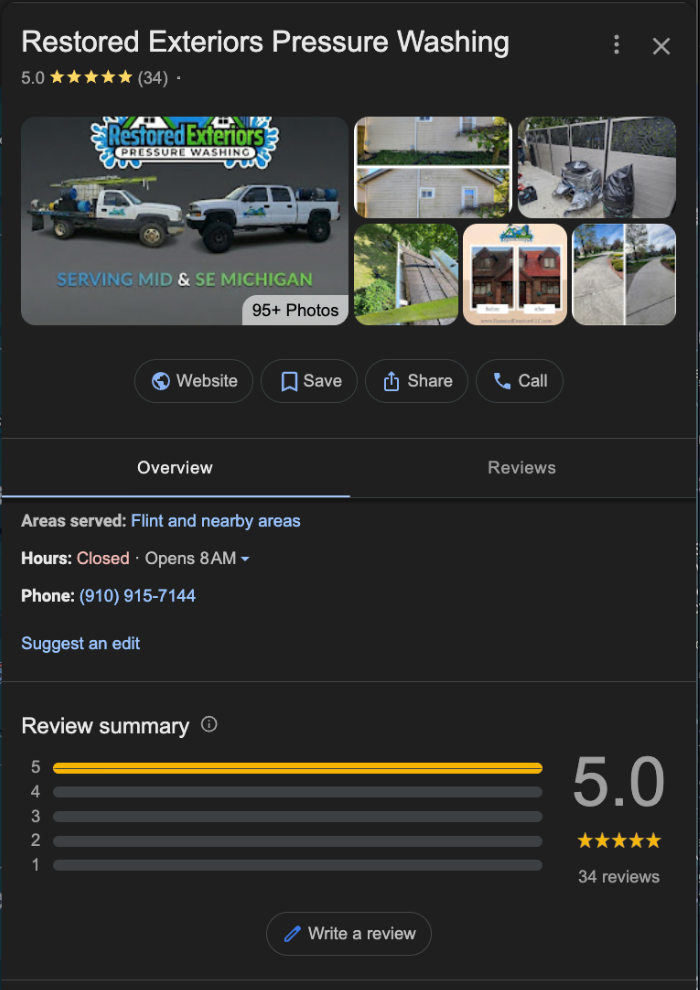
Task: Click the Review summary heading
Action: click(105, 726)
